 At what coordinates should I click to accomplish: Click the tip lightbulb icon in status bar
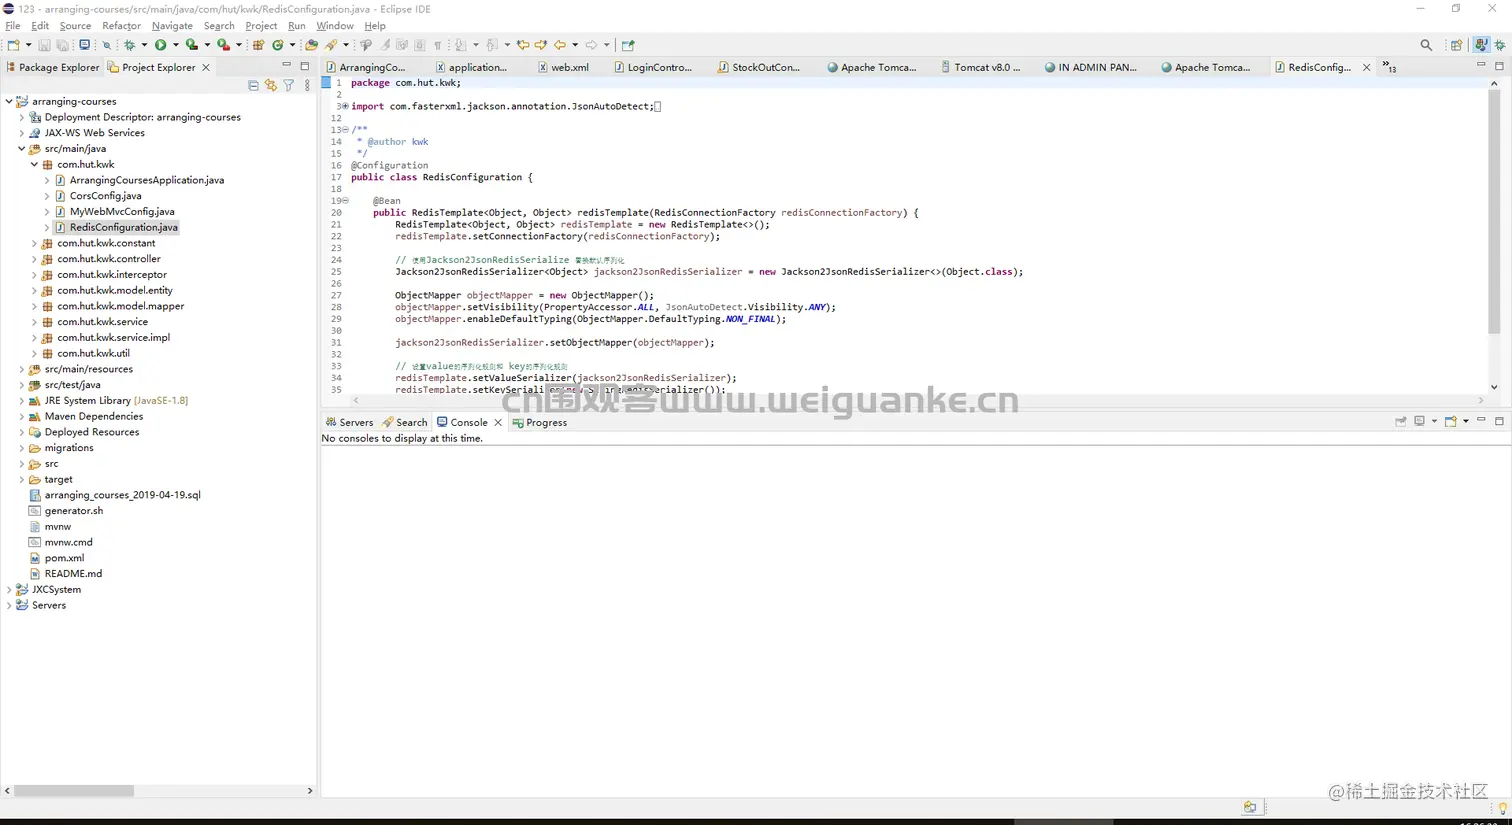point(1502,808)
